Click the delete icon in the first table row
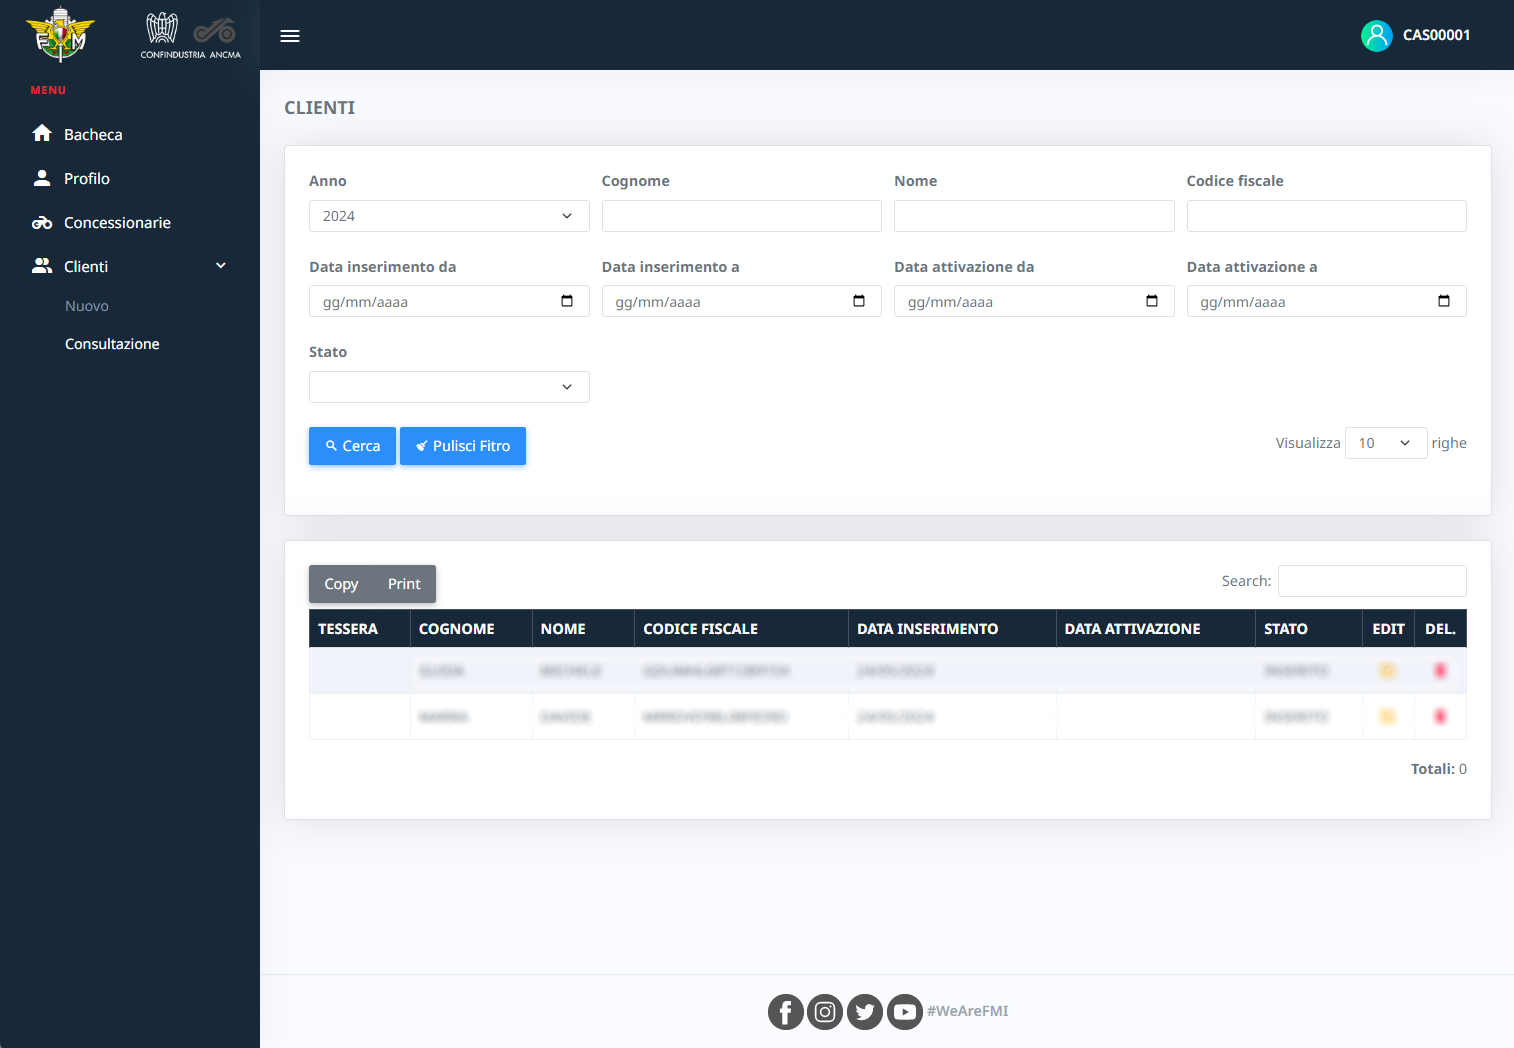 point(1440,670)
